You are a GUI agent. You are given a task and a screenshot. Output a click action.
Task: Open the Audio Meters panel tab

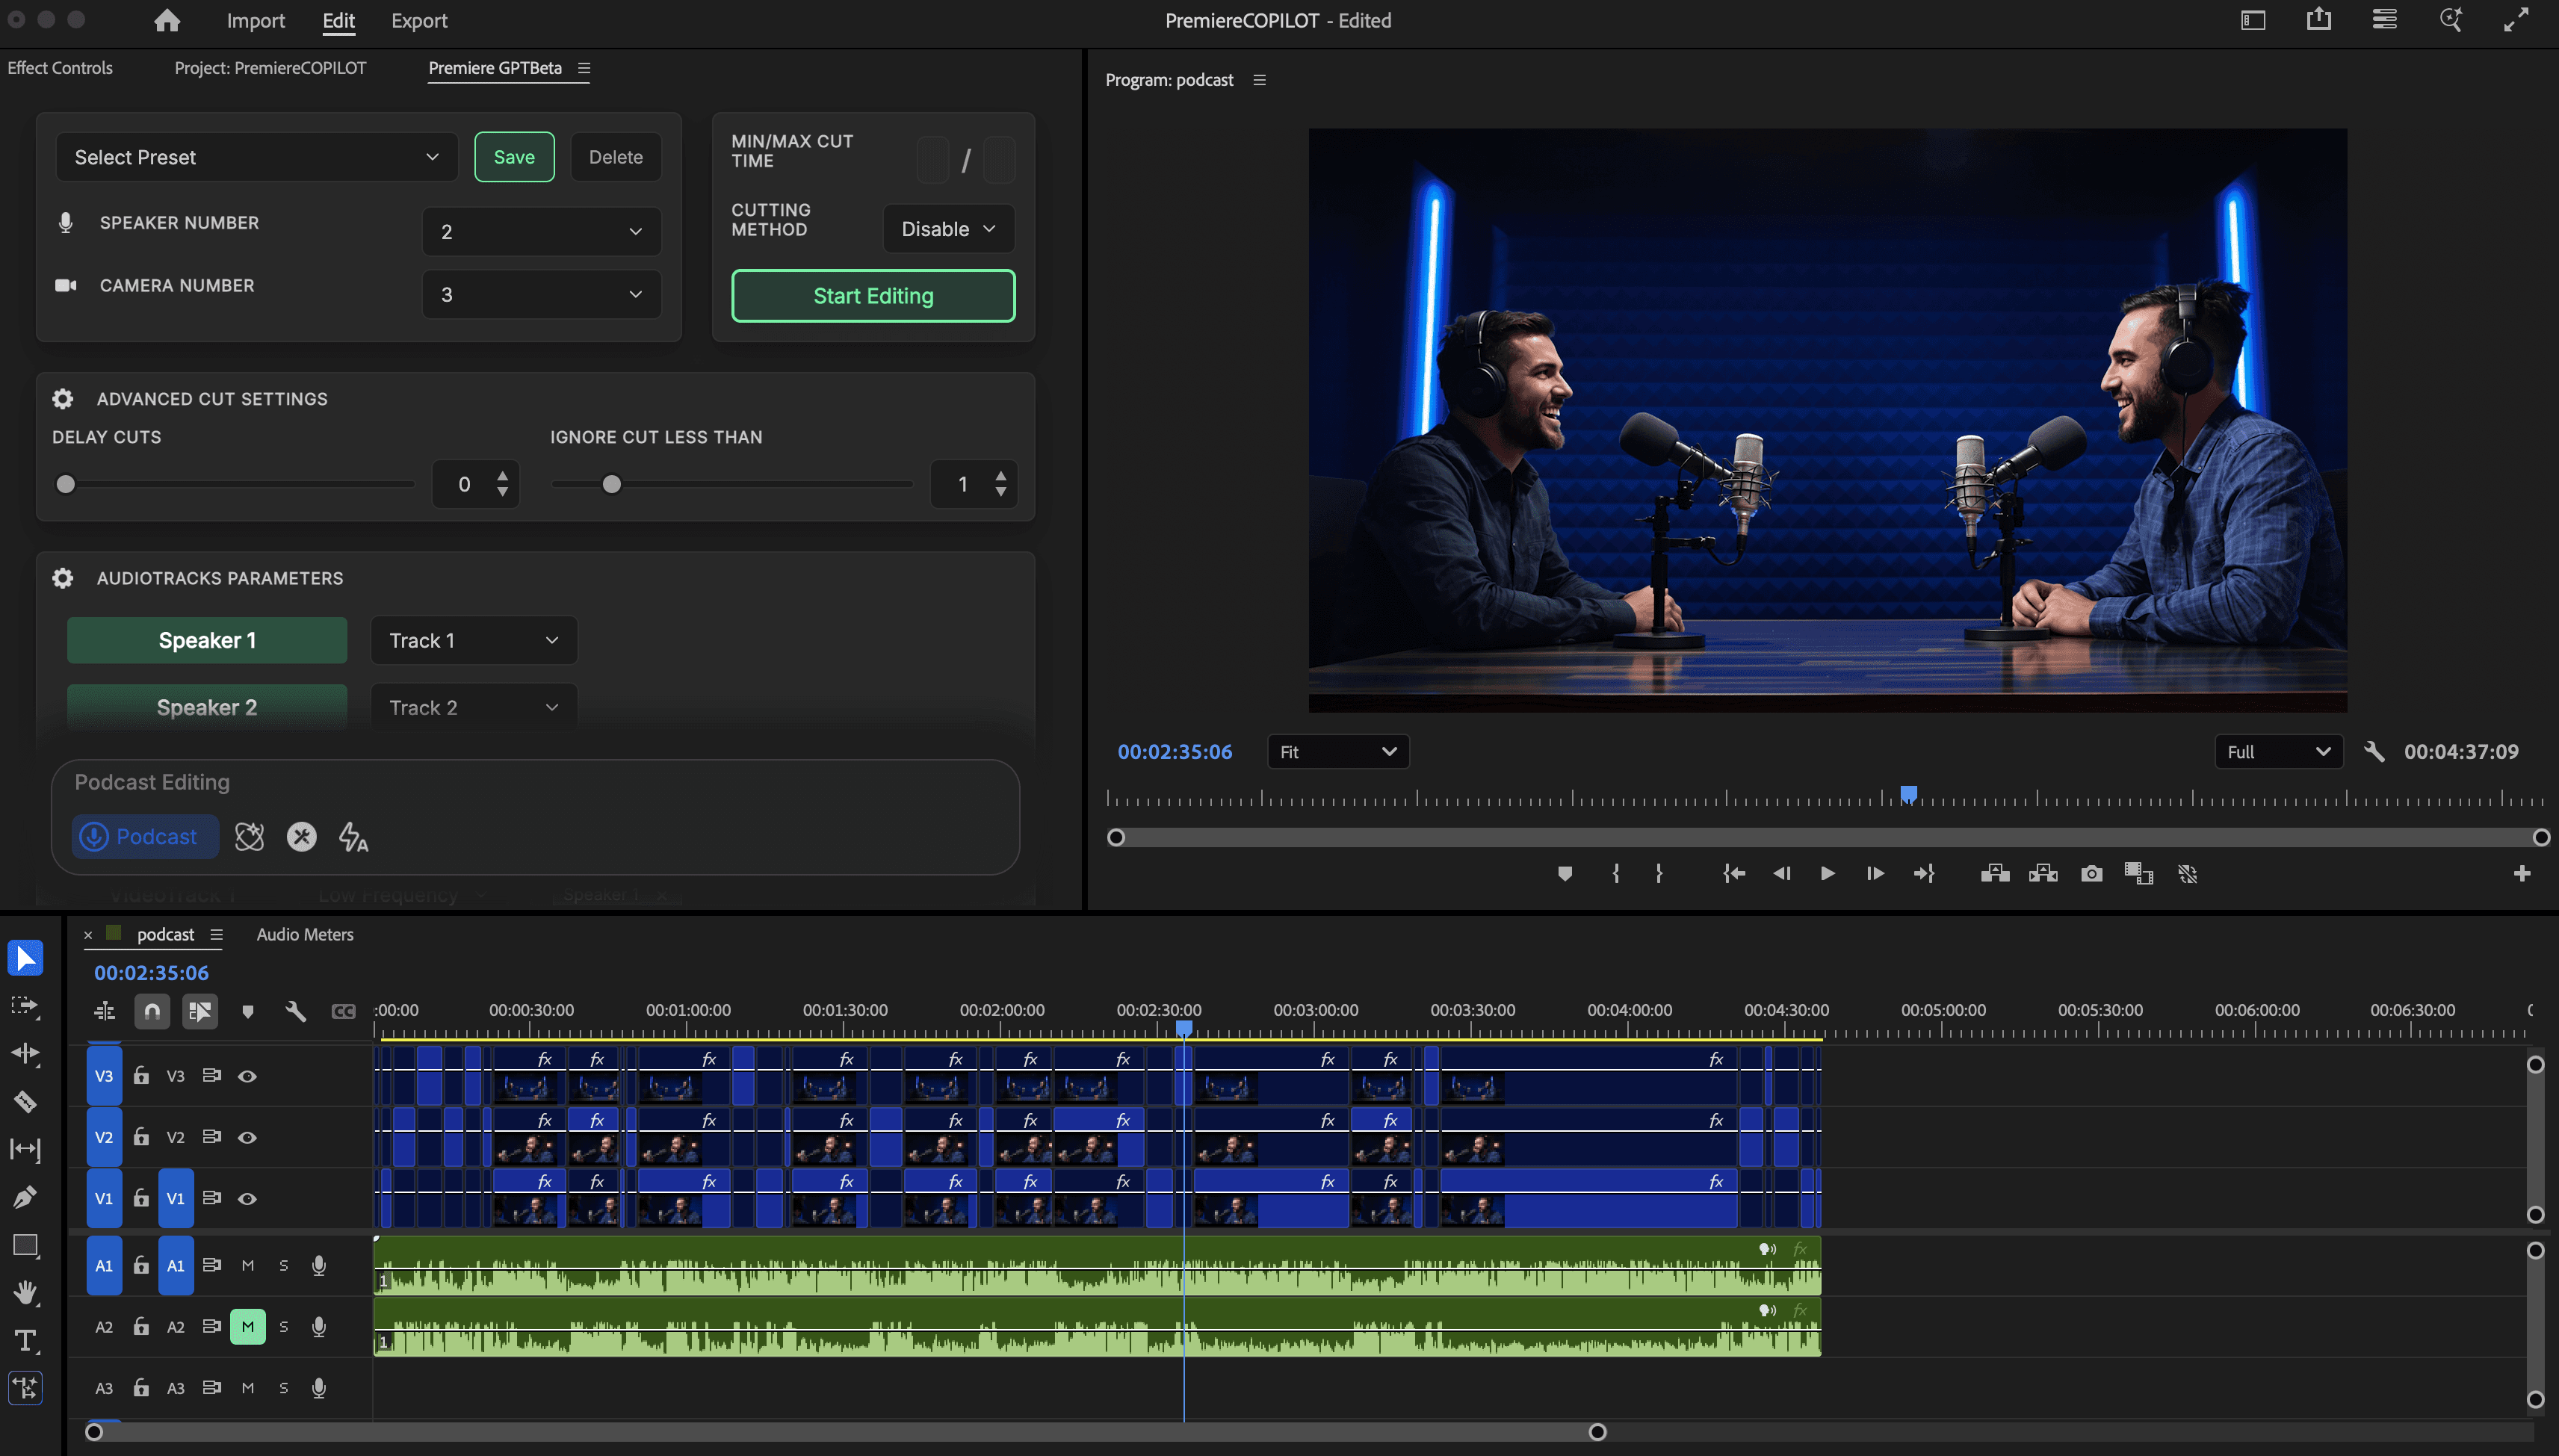point(304,934)
